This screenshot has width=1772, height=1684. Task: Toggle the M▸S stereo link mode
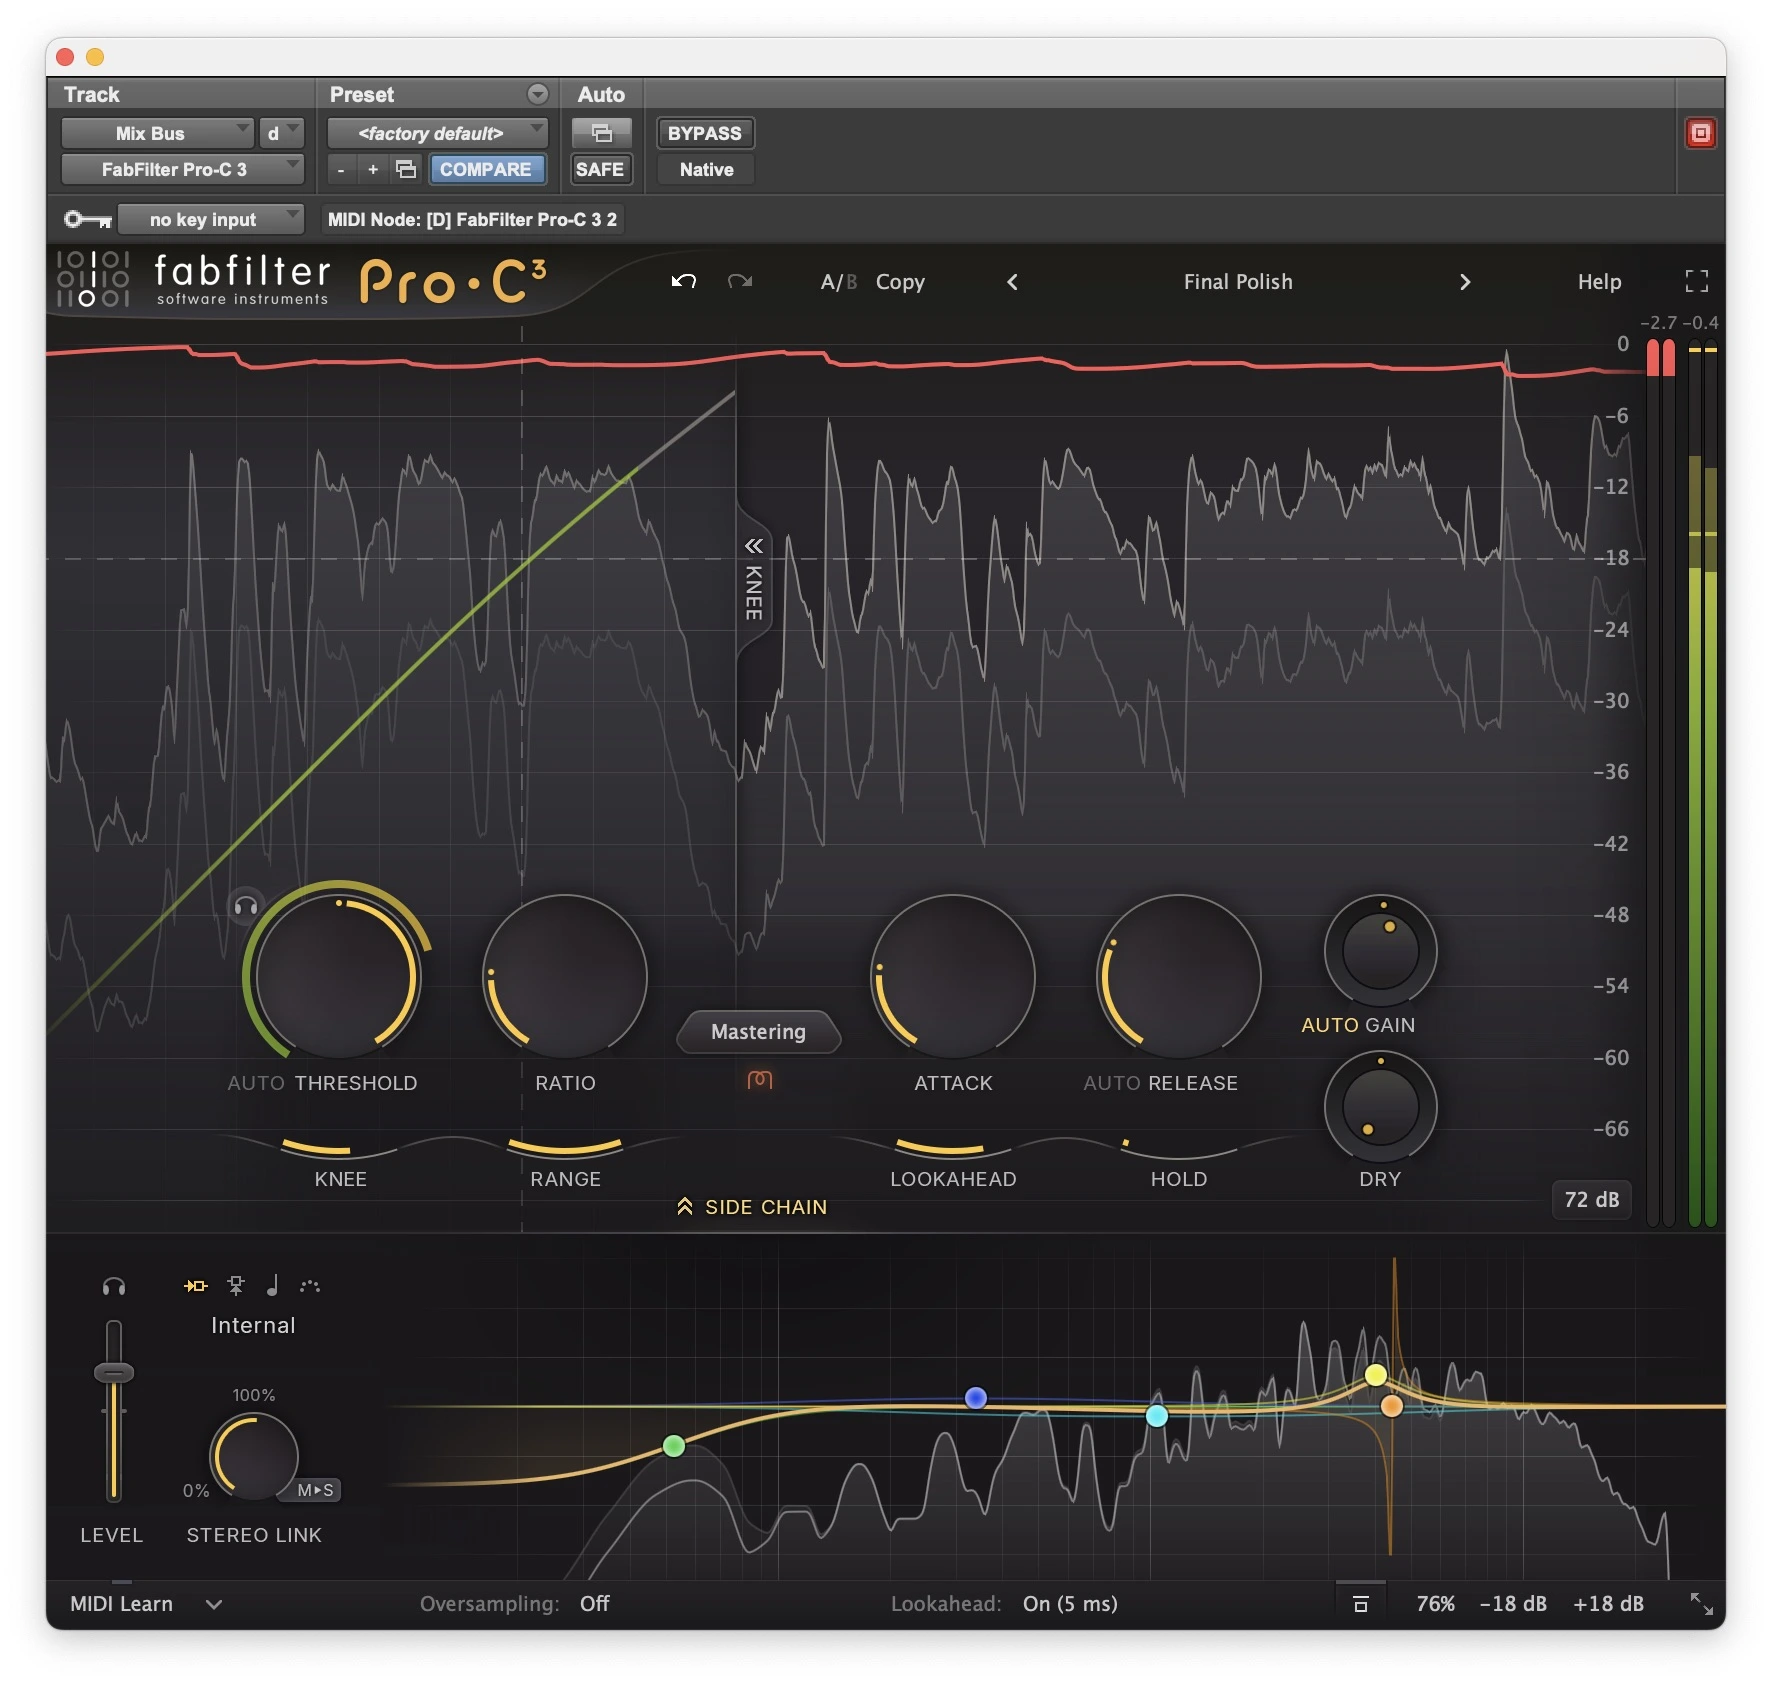tap(316, 1490)
